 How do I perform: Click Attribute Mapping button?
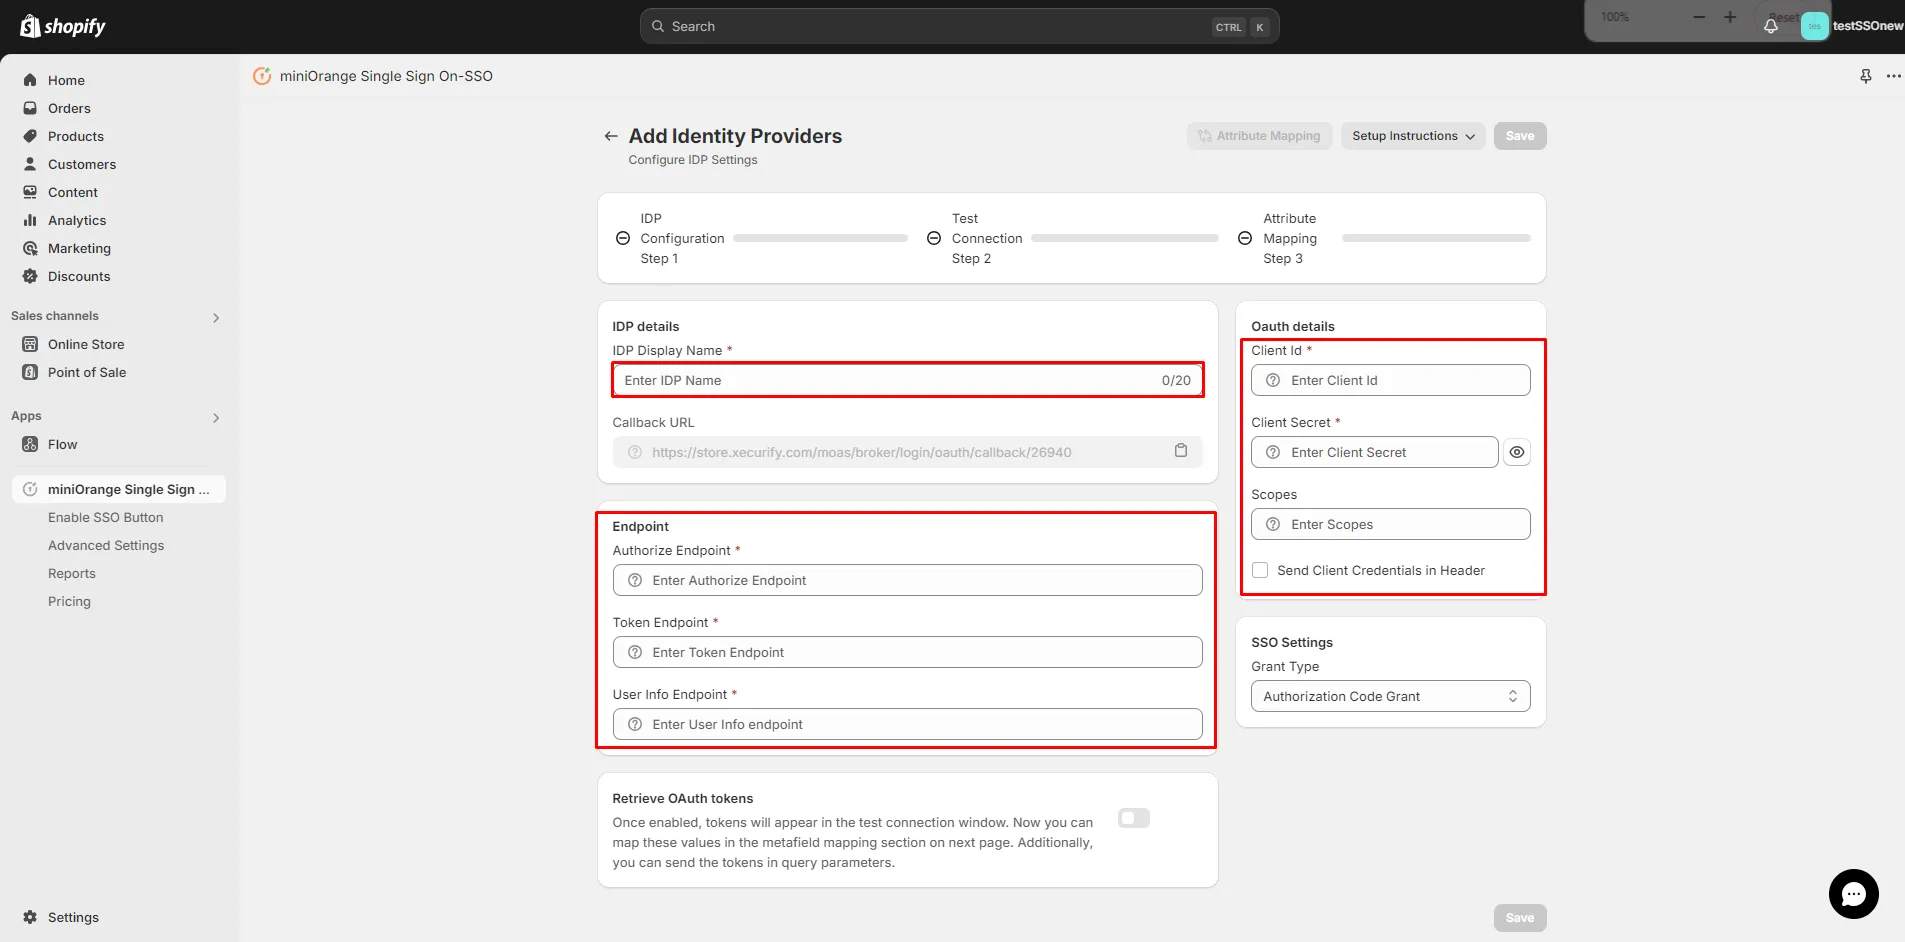(1259, 136)
